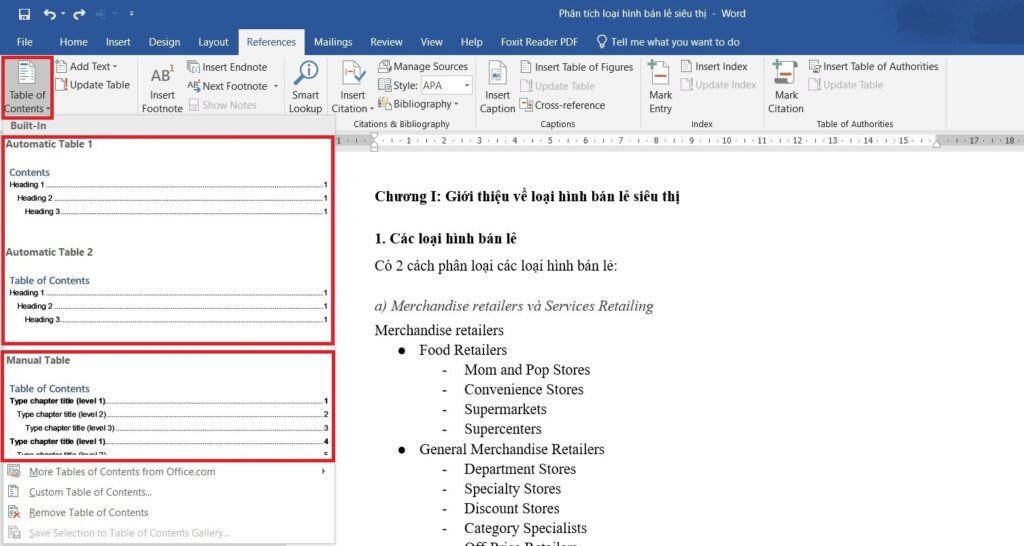Save the document with the floppy disk icon

click(24, 14)
